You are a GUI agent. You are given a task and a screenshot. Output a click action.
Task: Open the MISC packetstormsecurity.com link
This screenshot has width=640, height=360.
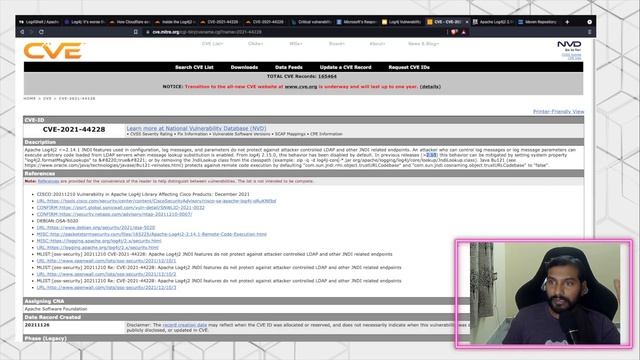(151, 234)
